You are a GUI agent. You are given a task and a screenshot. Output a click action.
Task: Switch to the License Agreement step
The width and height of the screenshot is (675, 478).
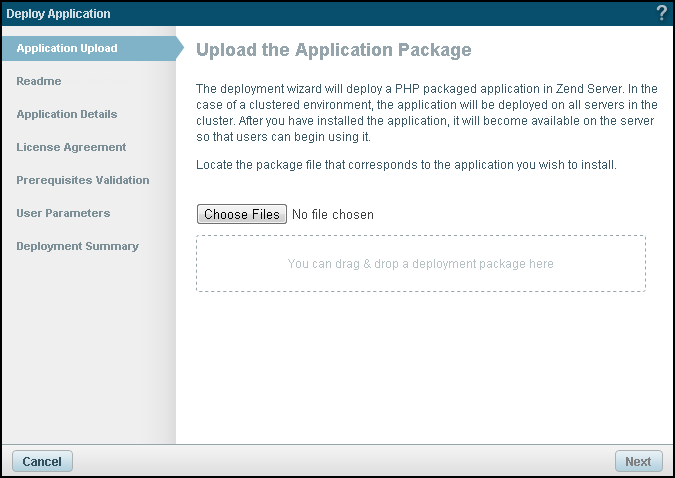[71, 147]
